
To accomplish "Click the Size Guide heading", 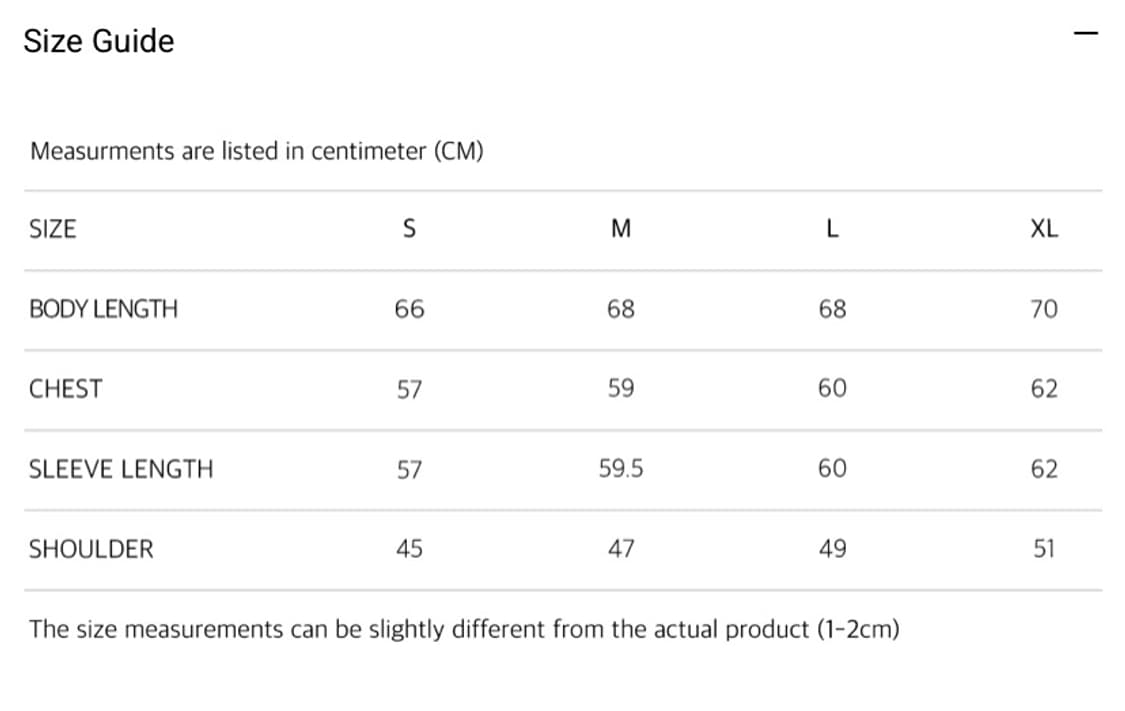I will tap(99, 41).
